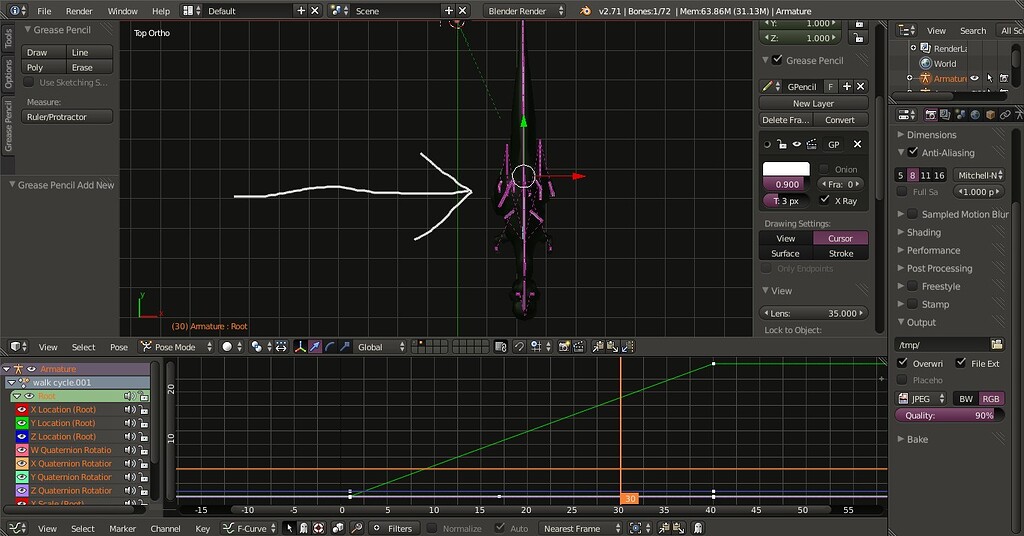The image size is (1024, 536).
Task: Select the scale manipulator icon
Action: (x=345, y=347)
